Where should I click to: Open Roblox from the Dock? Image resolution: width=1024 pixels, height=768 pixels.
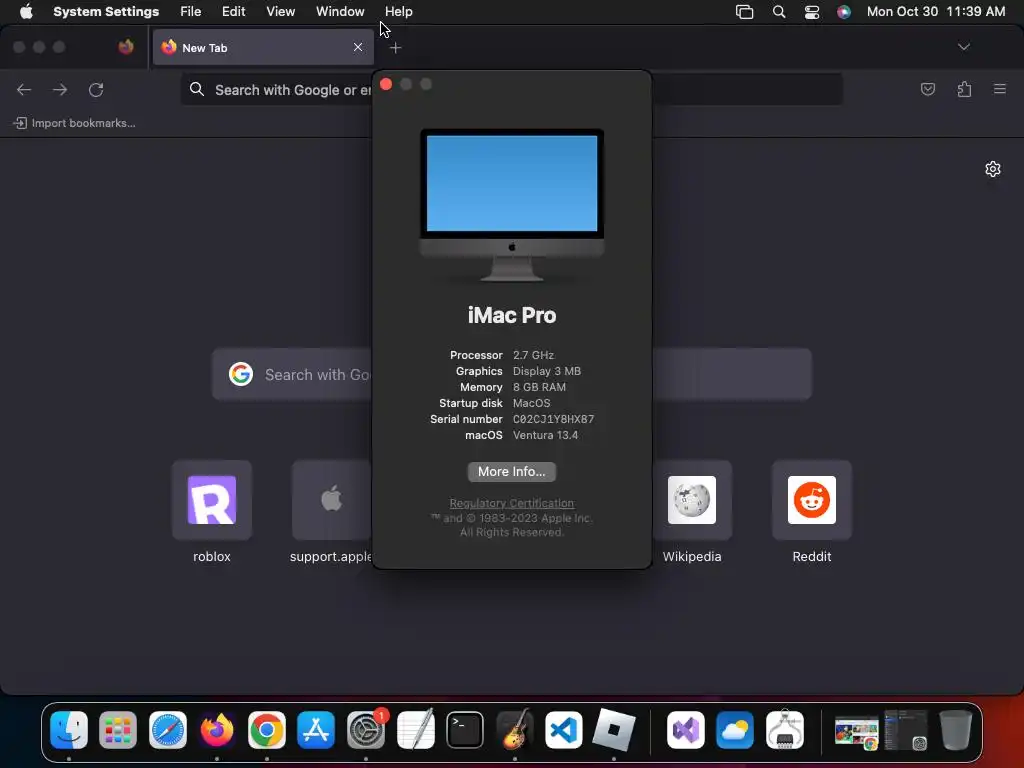(x=613, y=729)
